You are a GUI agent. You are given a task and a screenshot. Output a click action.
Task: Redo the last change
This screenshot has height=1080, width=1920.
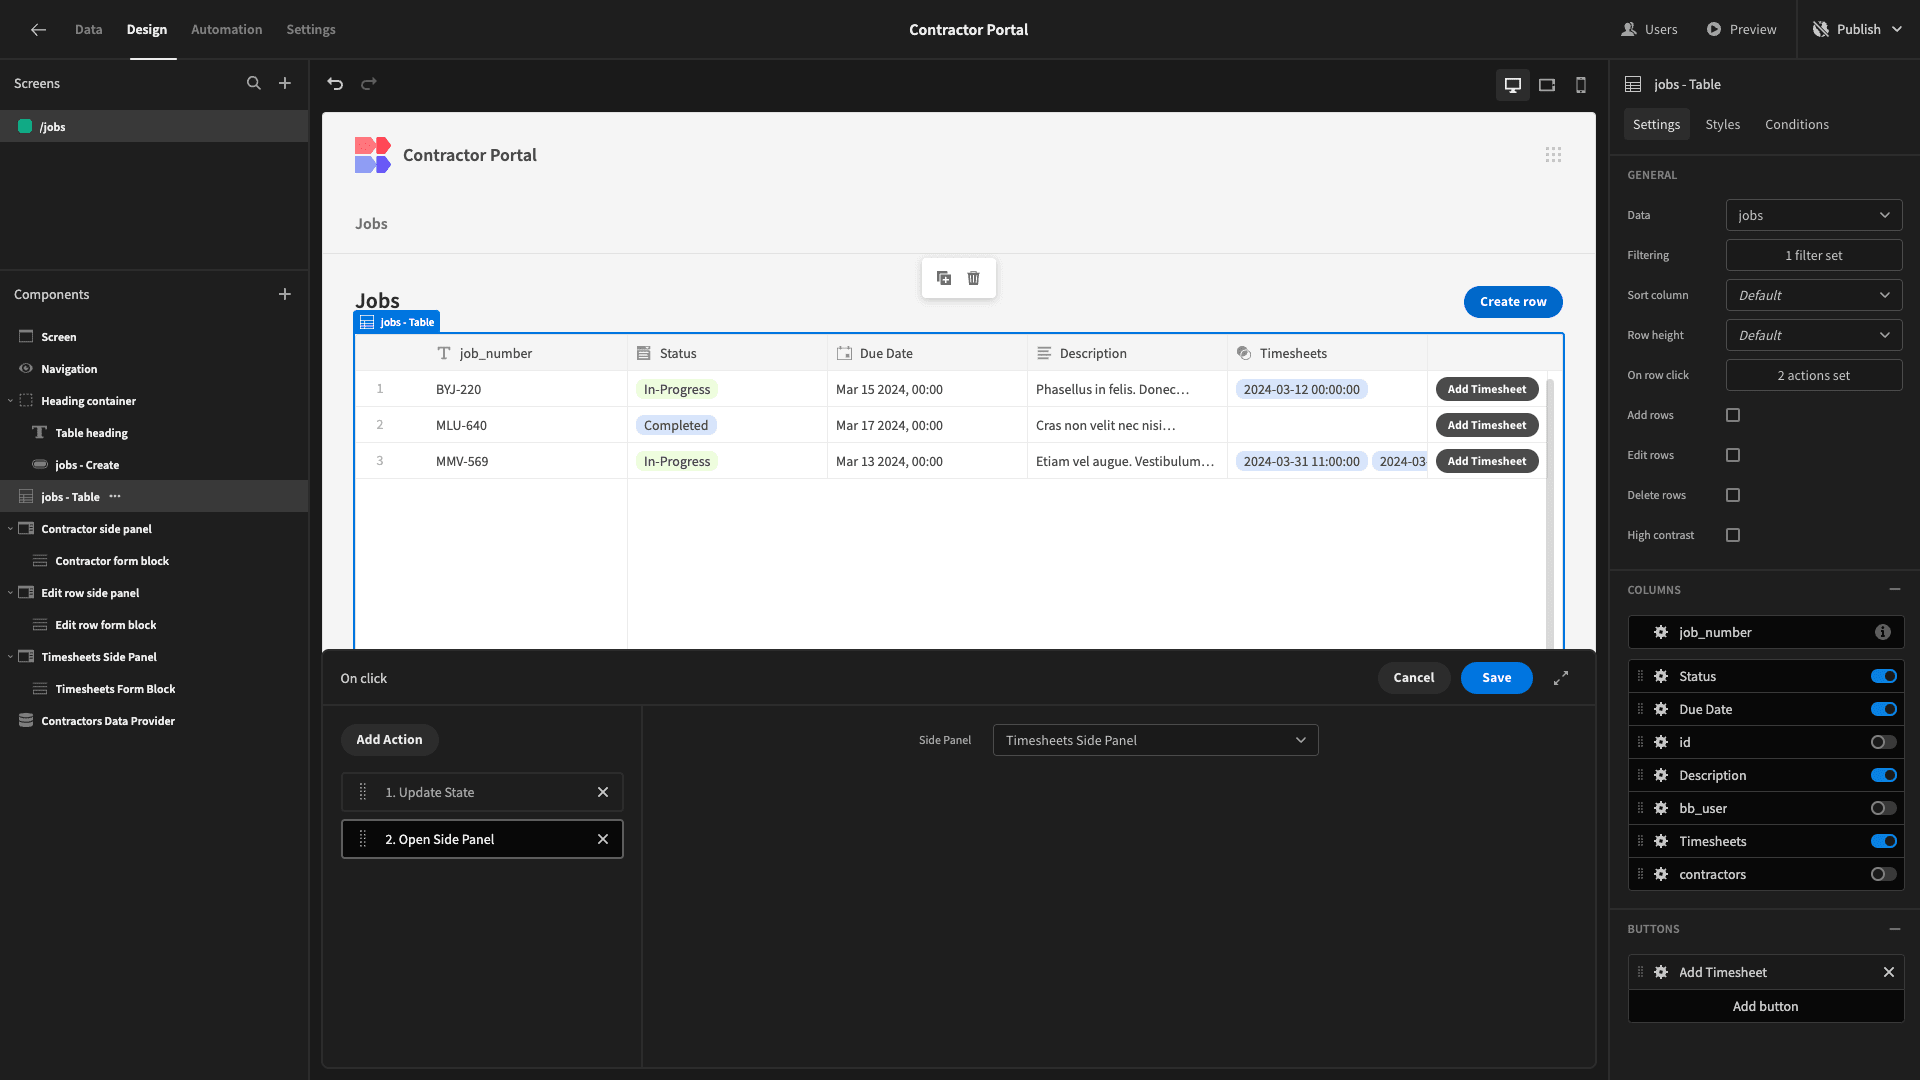pyautogui.click(x=369, y=84)
